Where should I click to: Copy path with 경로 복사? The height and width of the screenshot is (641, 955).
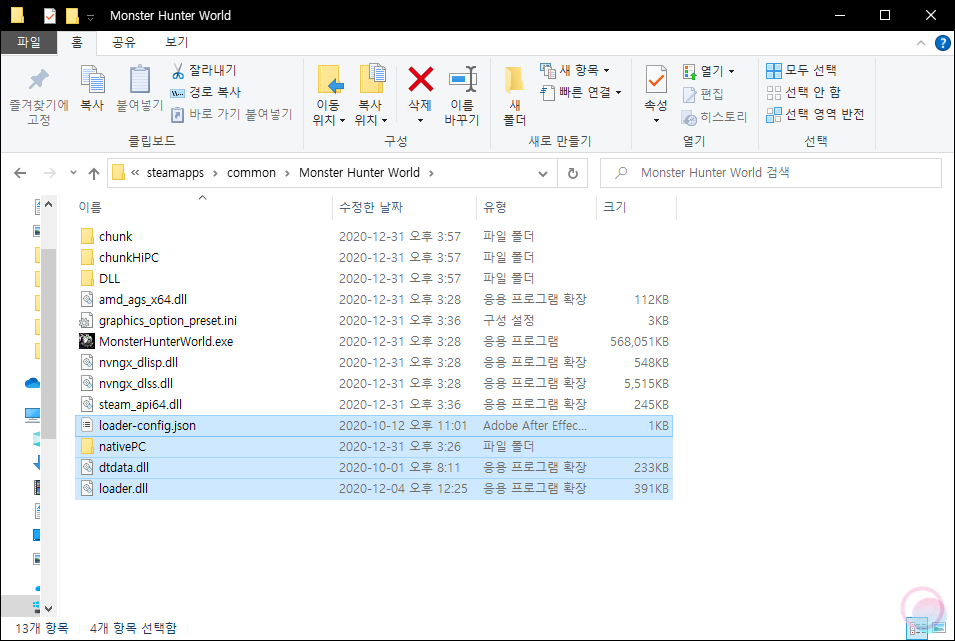206,93
